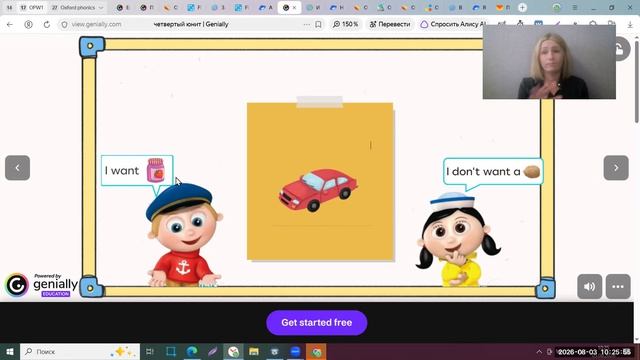Click the girl character in yellow
This screenshot has height=360, width=640.
point(458,240)
